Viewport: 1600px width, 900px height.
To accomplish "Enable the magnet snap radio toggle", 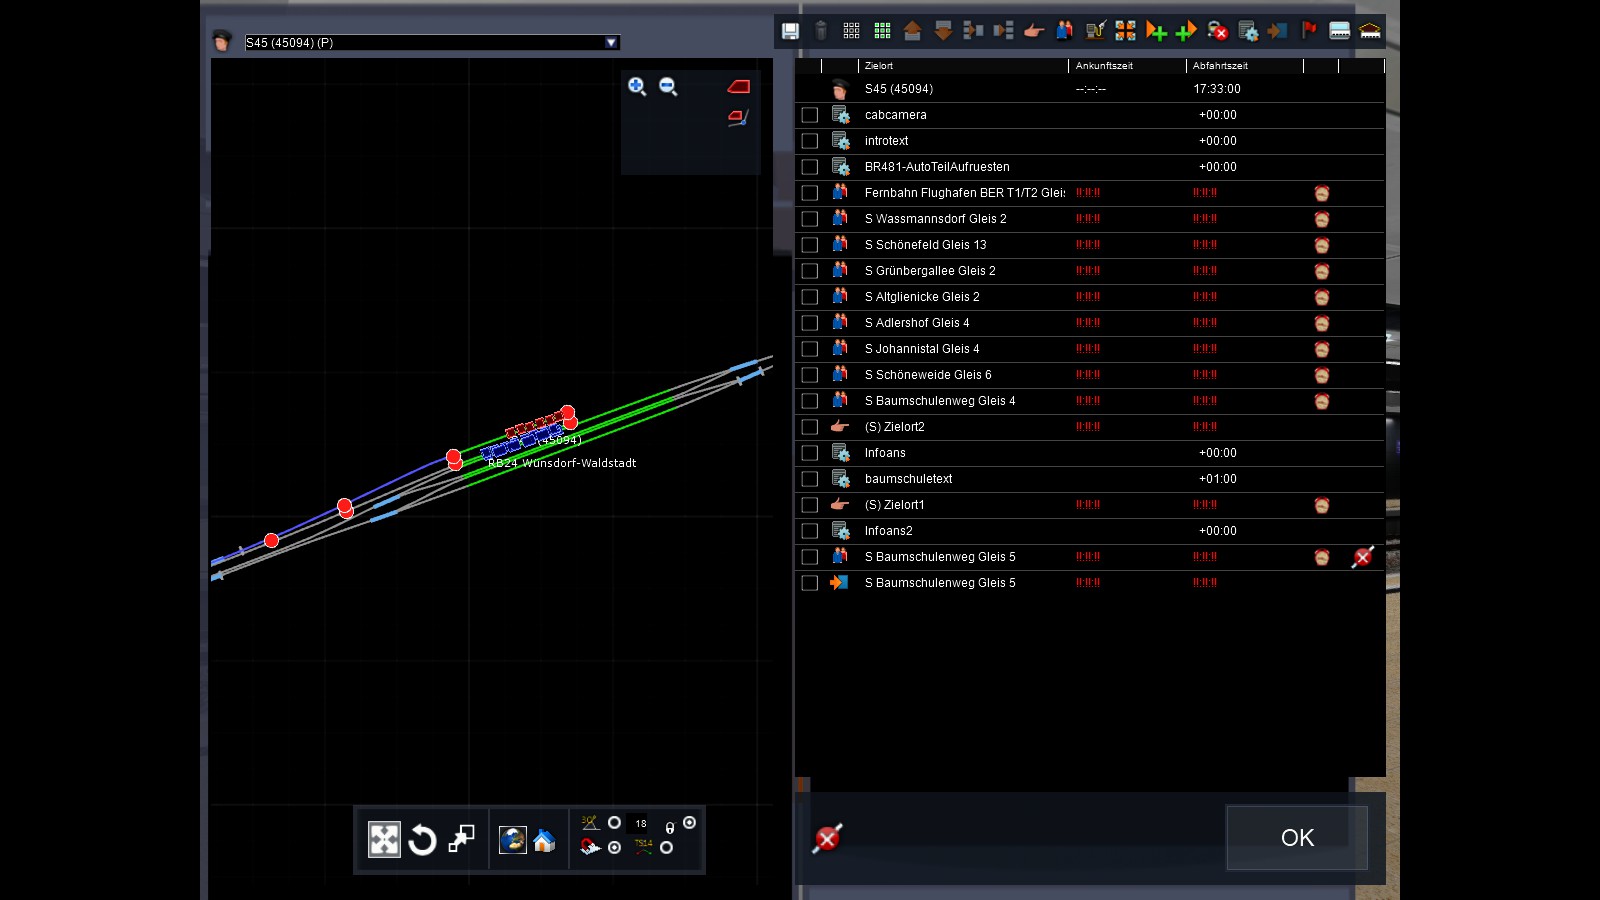I will (614, 847).
